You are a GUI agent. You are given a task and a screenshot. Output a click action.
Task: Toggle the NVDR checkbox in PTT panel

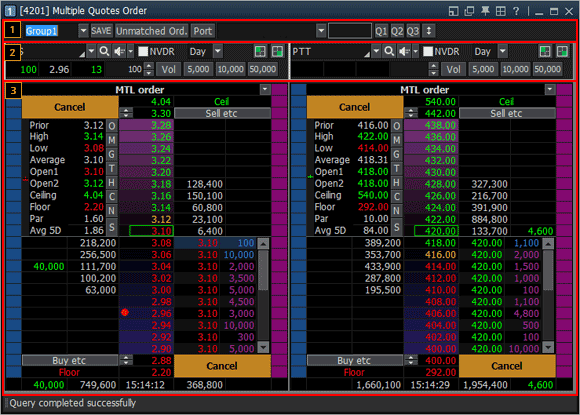[x=428, y=51]
